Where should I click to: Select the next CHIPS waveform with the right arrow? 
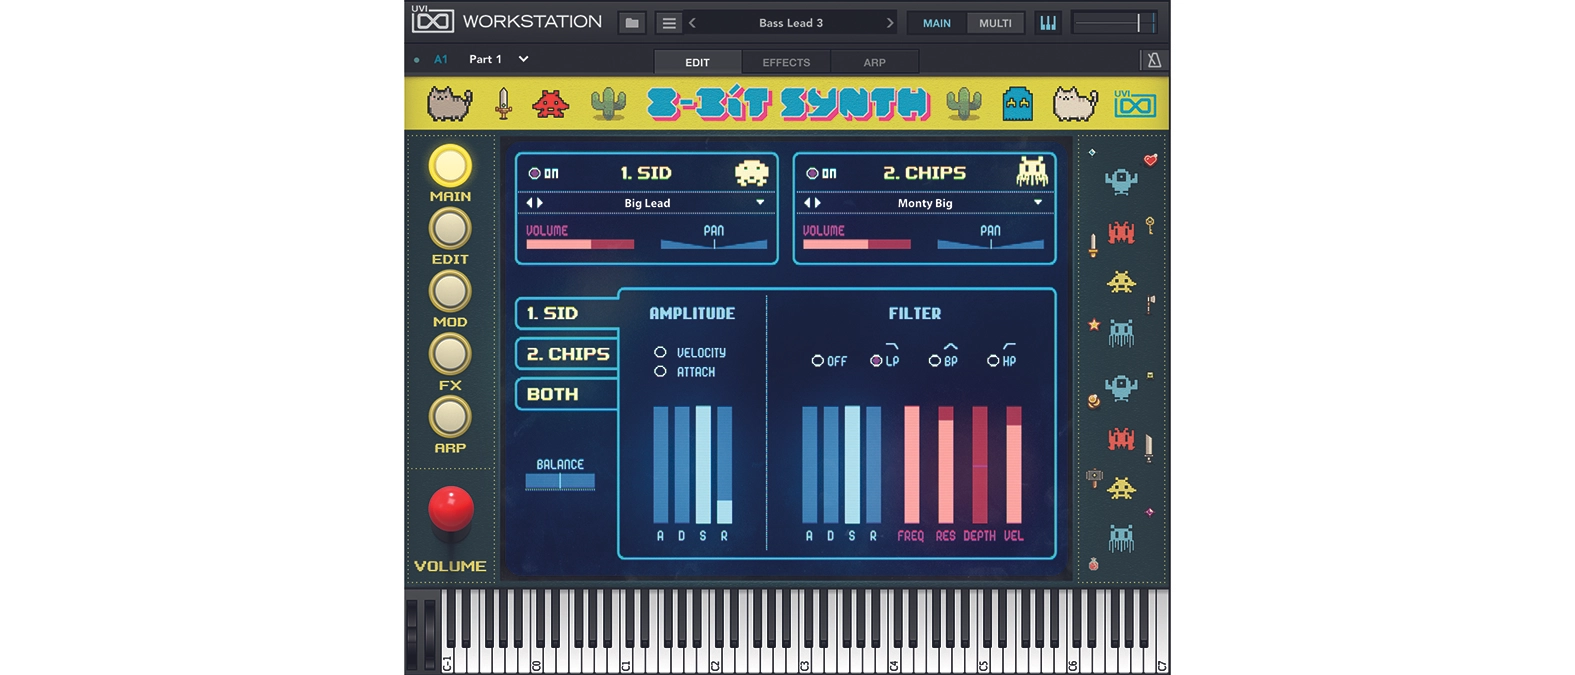[818, 203]
